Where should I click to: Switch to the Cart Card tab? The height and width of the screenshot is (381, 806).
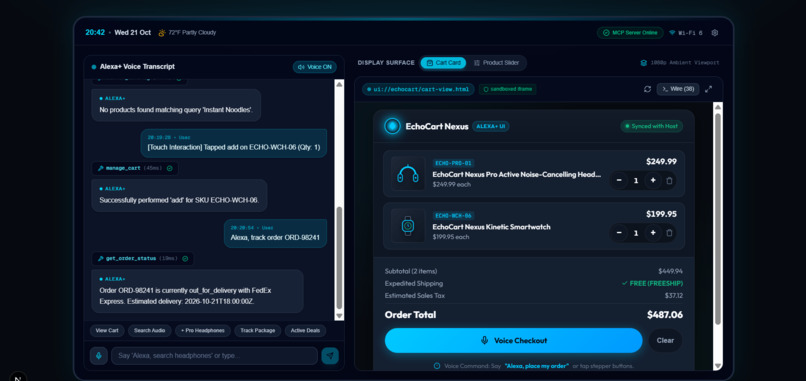pos(444,63)
